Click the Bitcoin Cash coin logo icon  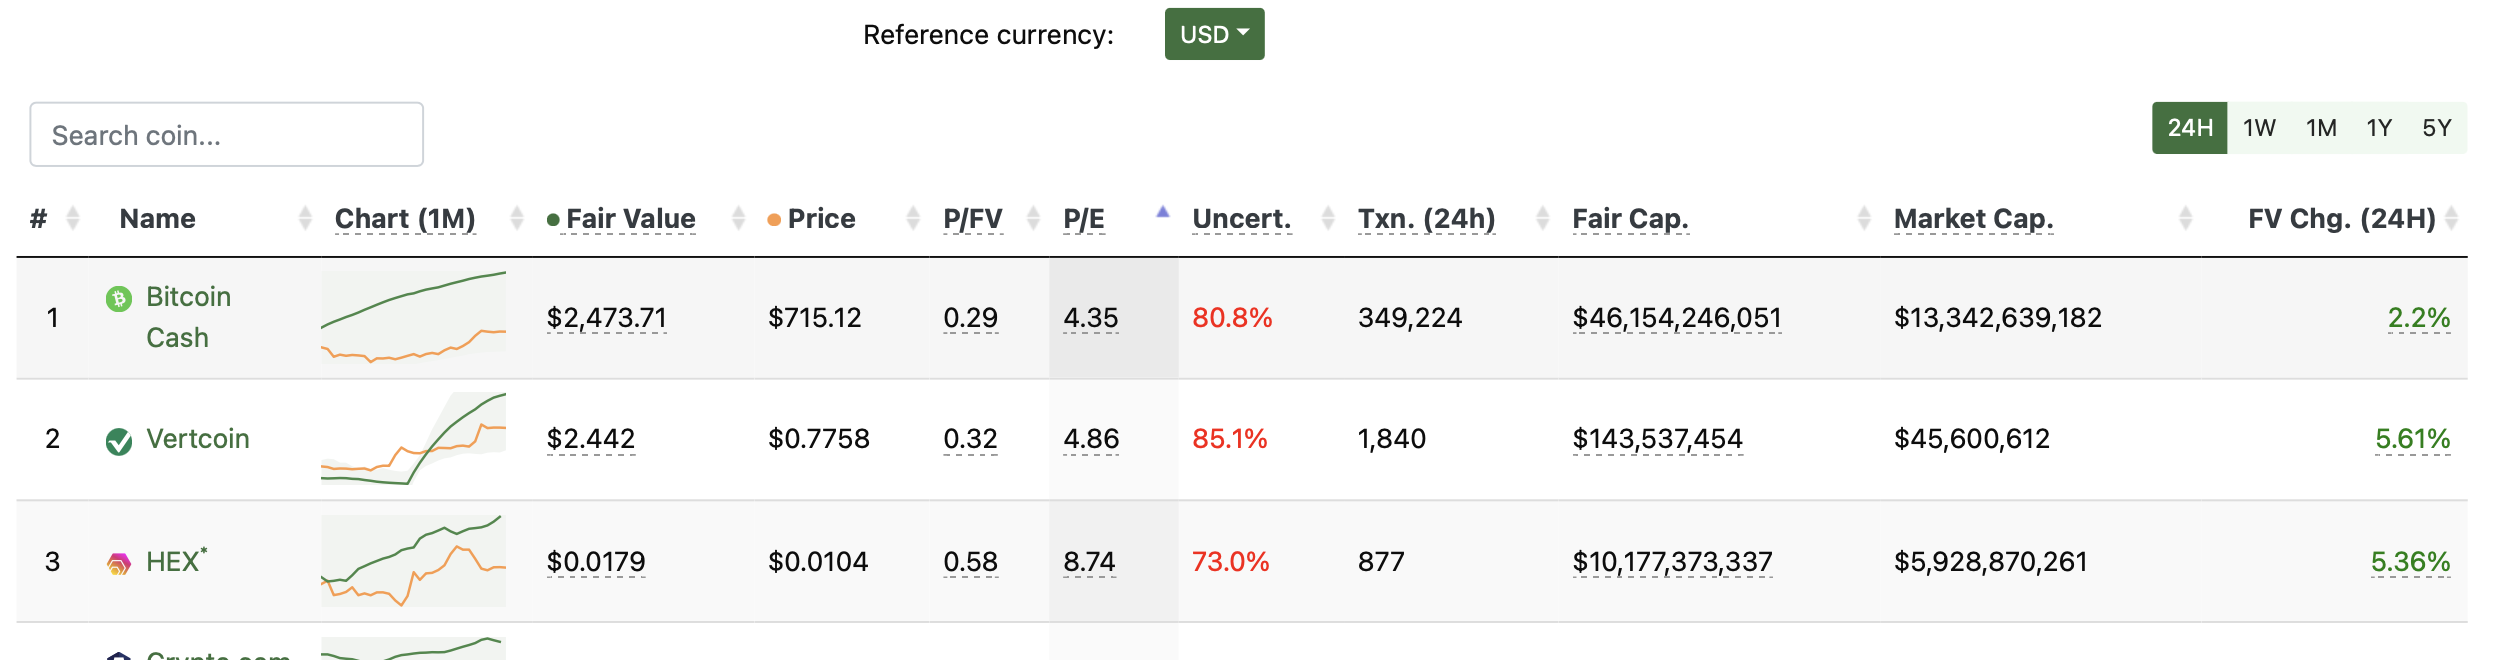[118, 298]
